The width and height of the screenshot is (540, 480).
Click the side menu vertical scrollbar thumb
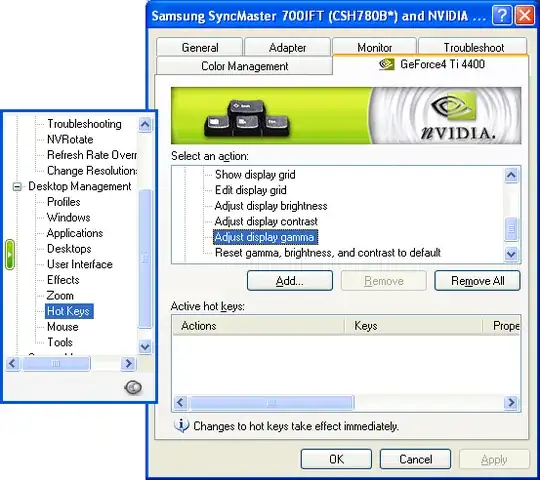[145, 258]
